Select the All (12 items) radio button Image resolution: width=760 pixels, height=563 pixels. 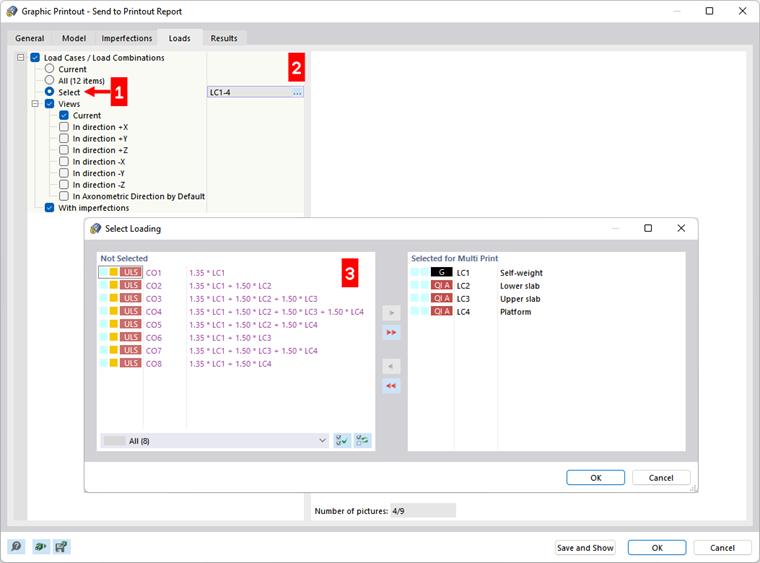(x=49, y=80)
